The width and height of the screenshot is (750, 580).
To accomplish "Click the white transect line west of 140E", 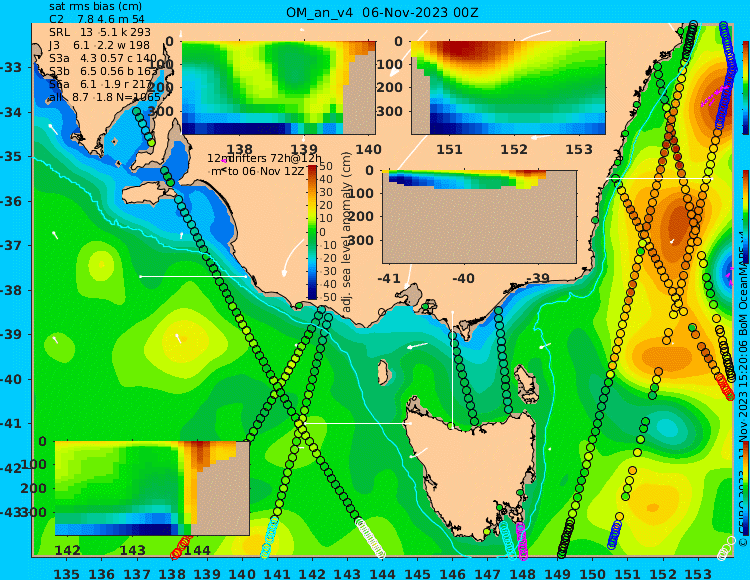I will 193,276.
